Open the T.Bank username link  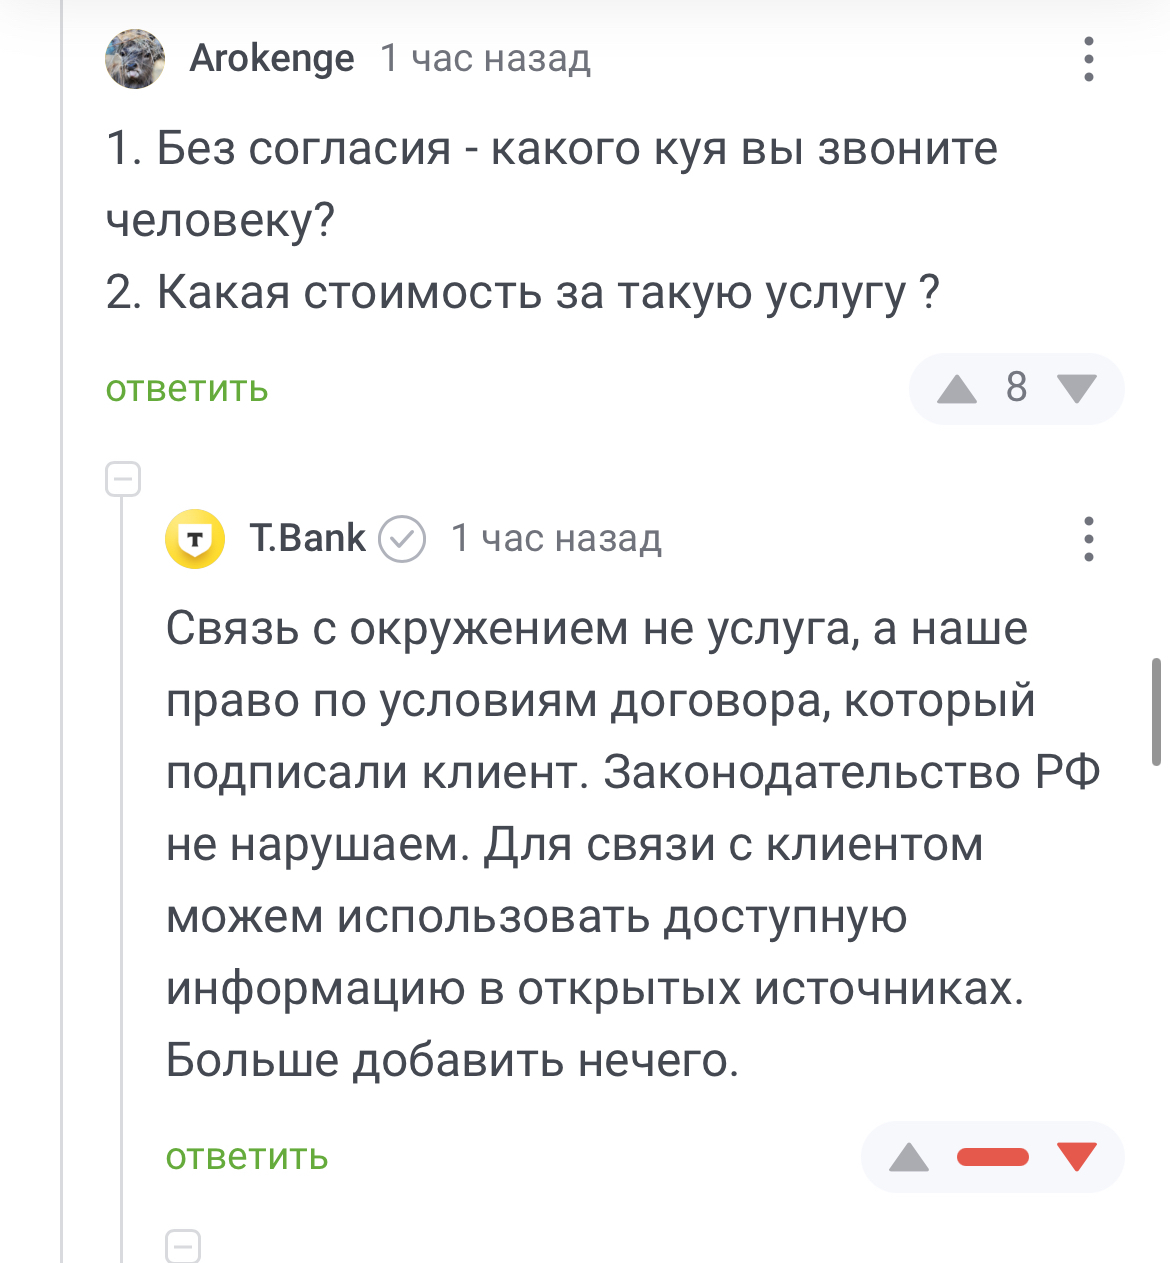pyautogui.click(x=308, y=539)
